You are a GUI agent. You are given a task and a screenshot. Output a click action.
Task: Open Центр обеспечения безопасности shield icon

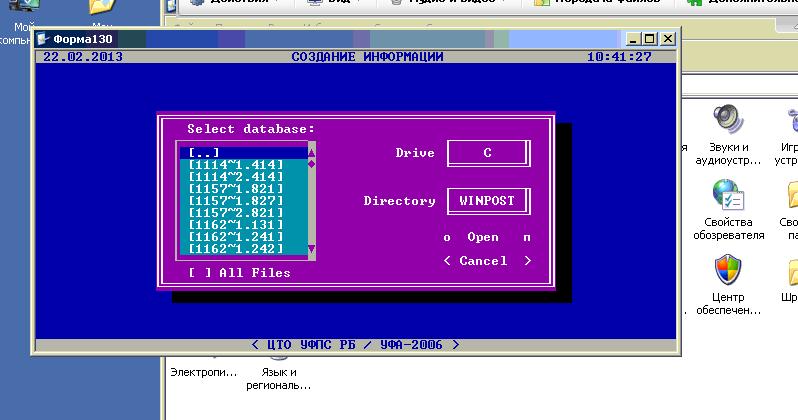tap(728, 285)
